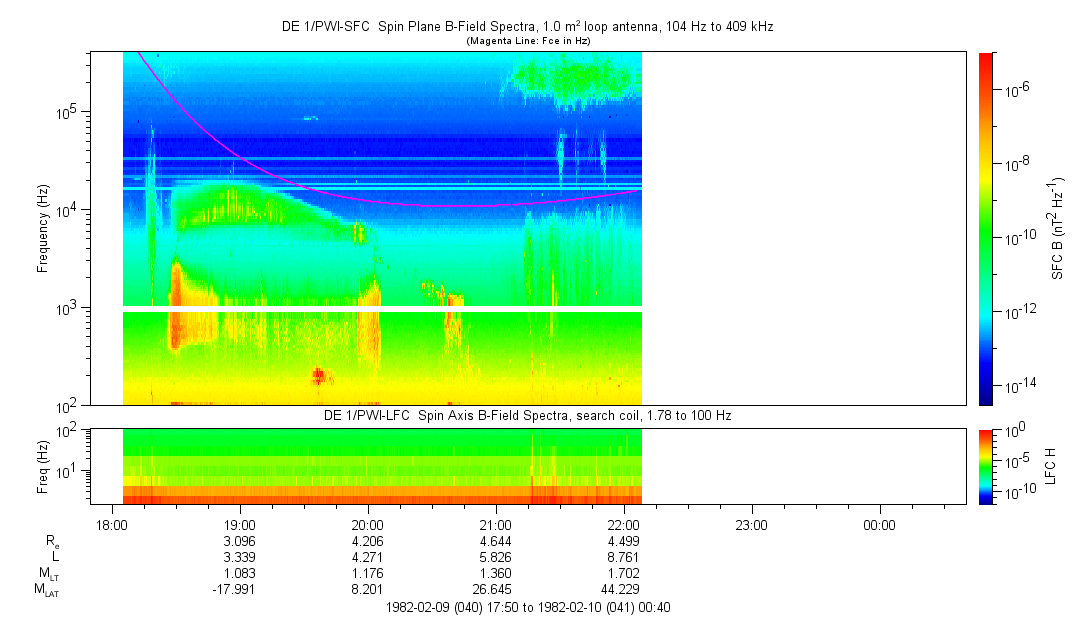Click the MLT value 1.360
The height and width of the screenshot is (620, 1083).
(x=496, y=574)
